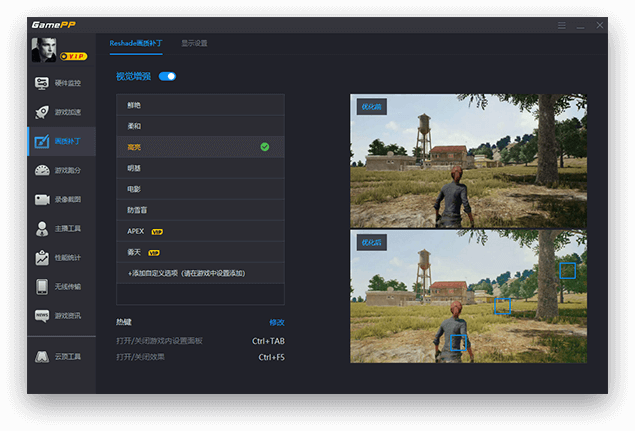The height and width of the screenshot is (431, 635).
Task: Click the 热键 section heading
Action: coord(124,322)
